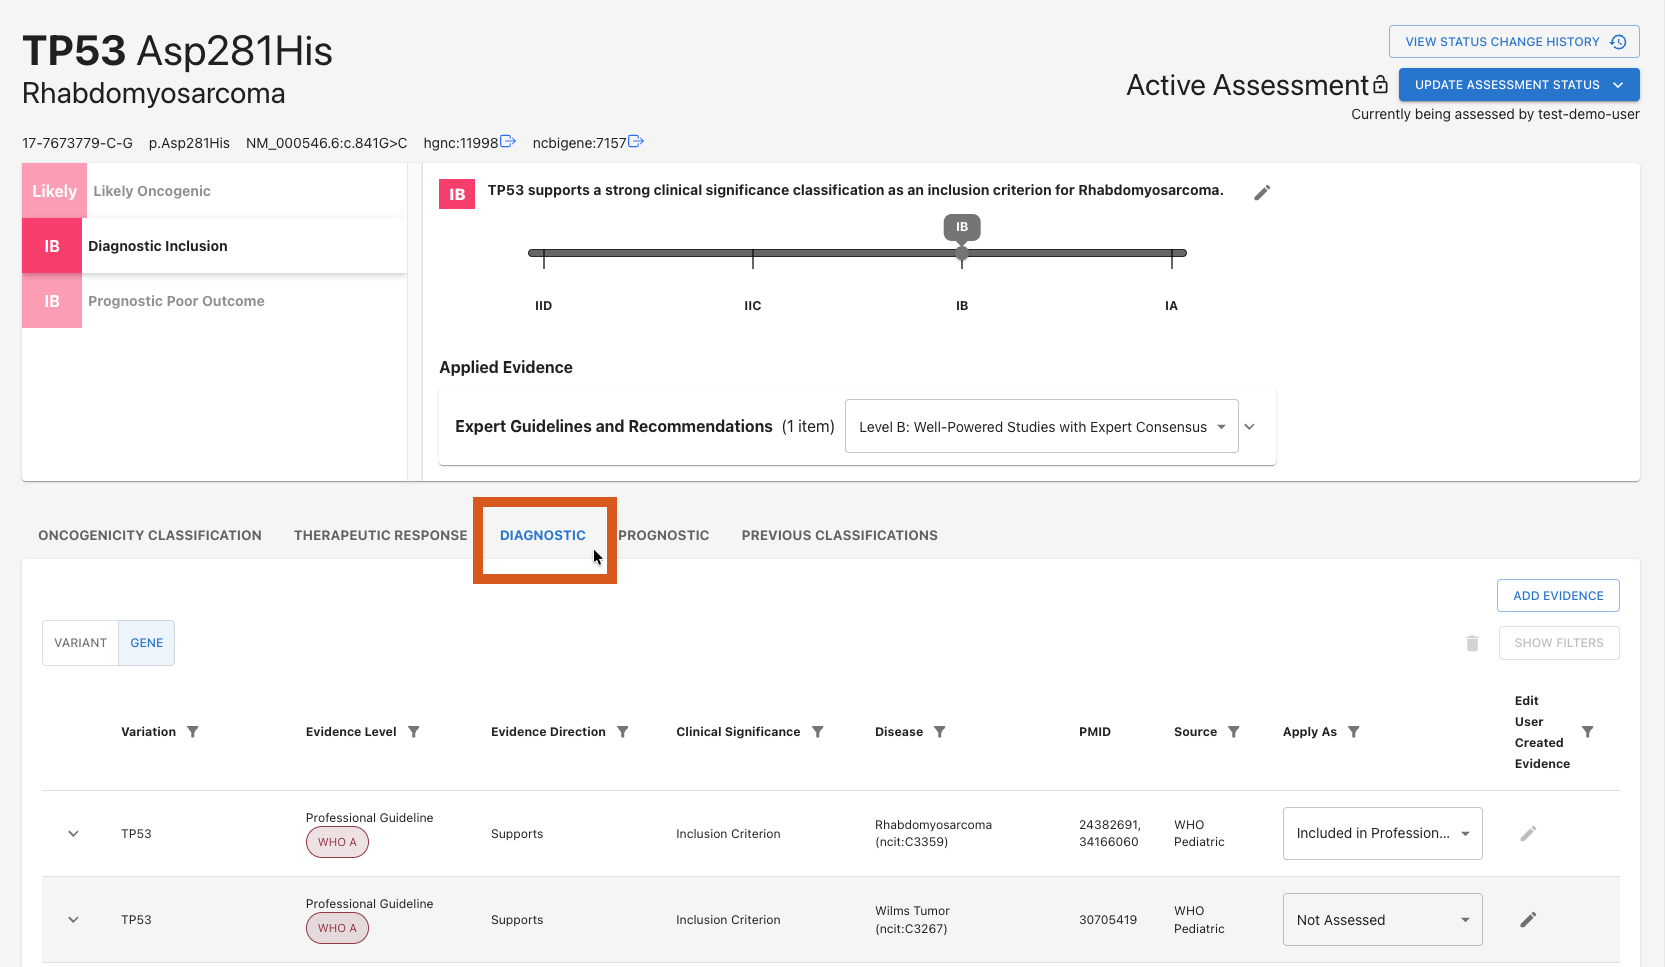Click PMID 30705419 cell

[1108, 920]
